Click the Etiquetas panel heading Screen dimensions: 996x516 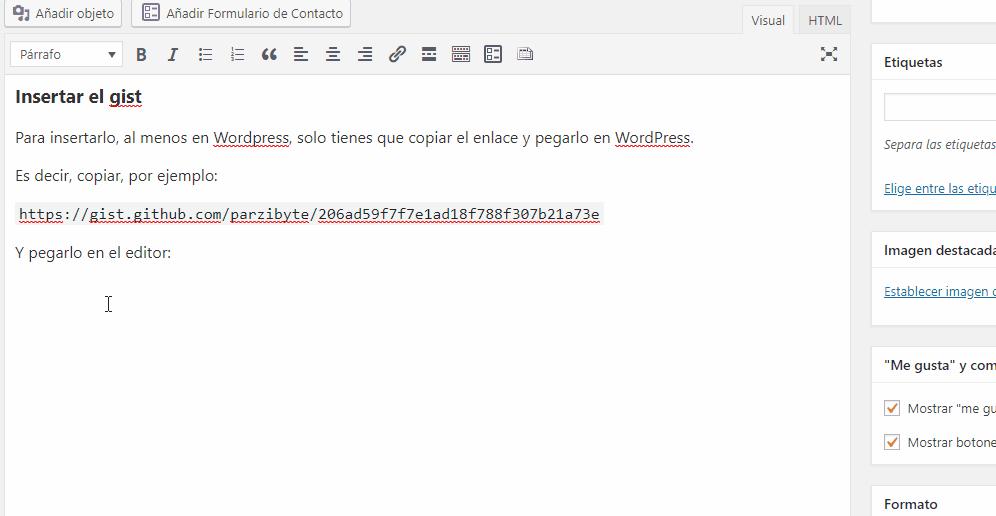click(x=913, y=62)
